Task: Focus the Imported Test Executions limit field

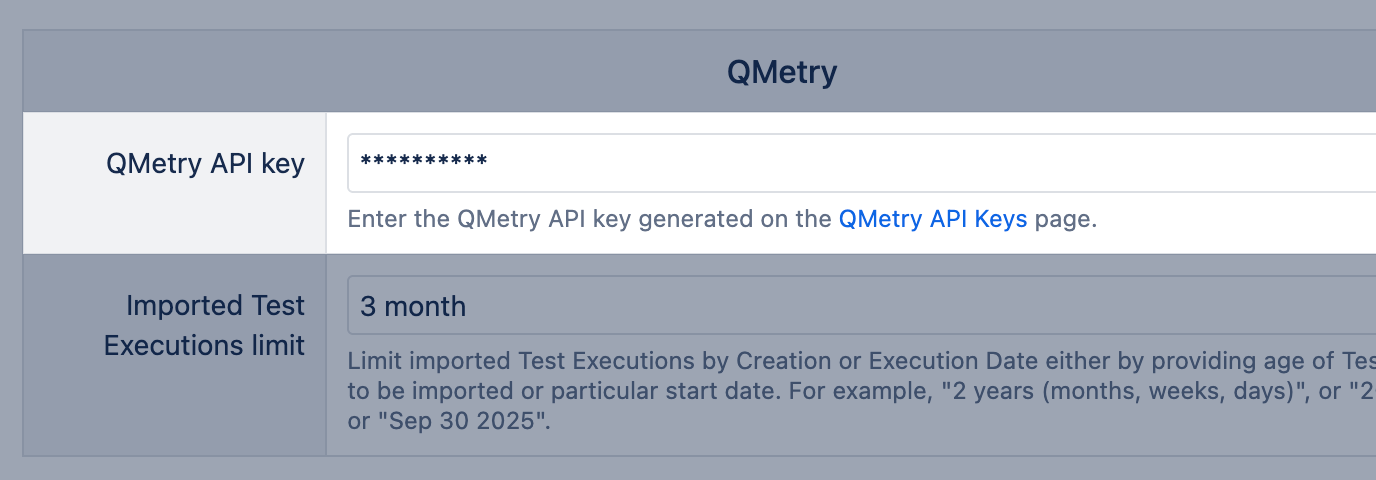Action: 860,305
